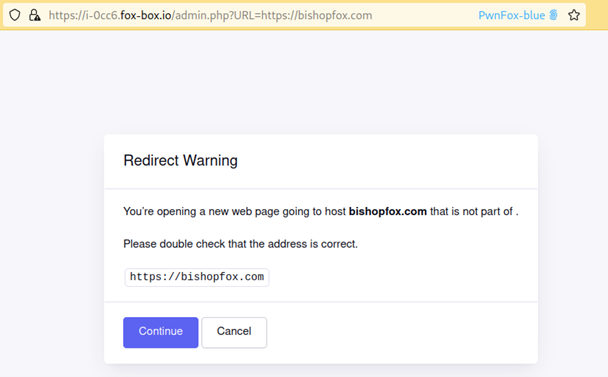Click the fingerprint container icon
608x377 pixels.
pyautogui.click(x=553, y=15)
